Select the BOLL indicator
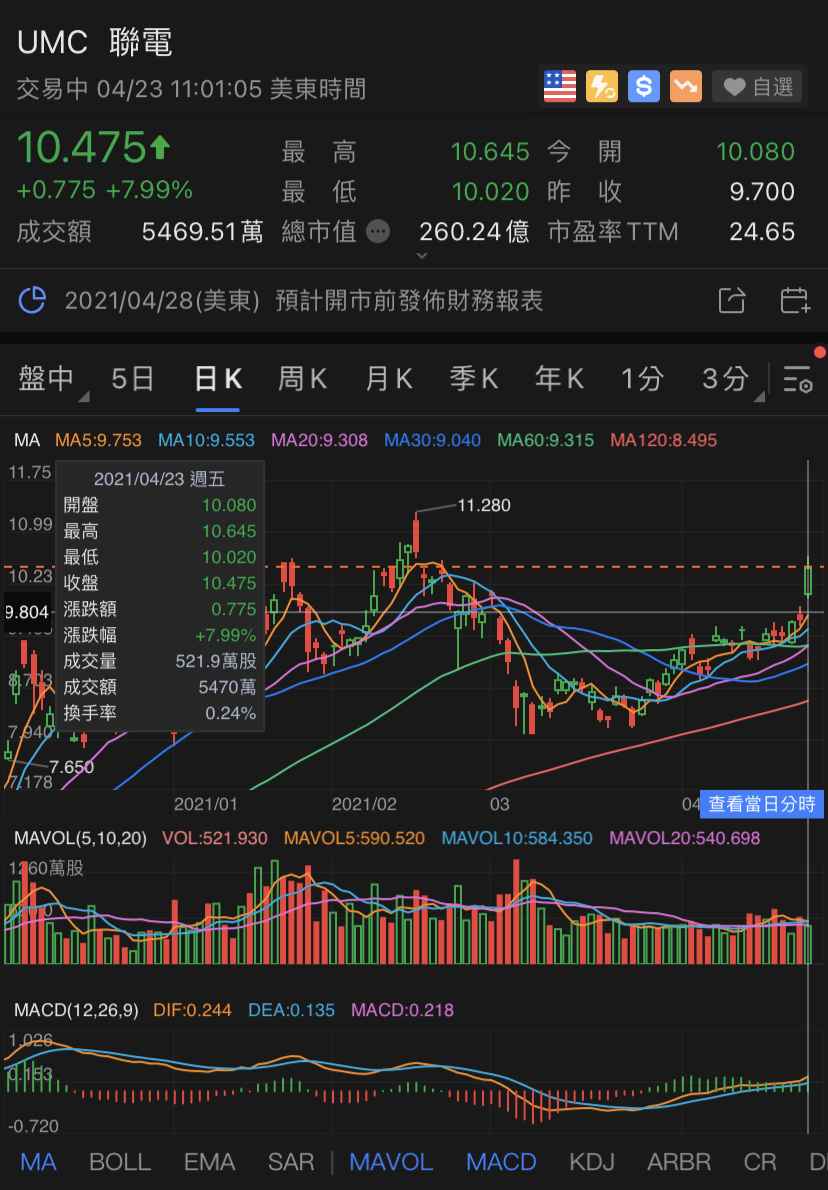Image resolution: width=828 pixels, height=1190 pixels. (119, 1162)
